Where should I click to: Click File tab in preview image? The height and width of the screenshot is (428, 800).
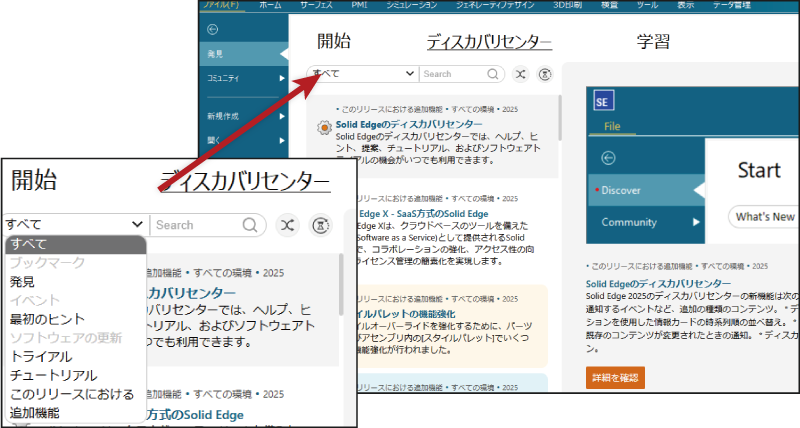point(612,126)
